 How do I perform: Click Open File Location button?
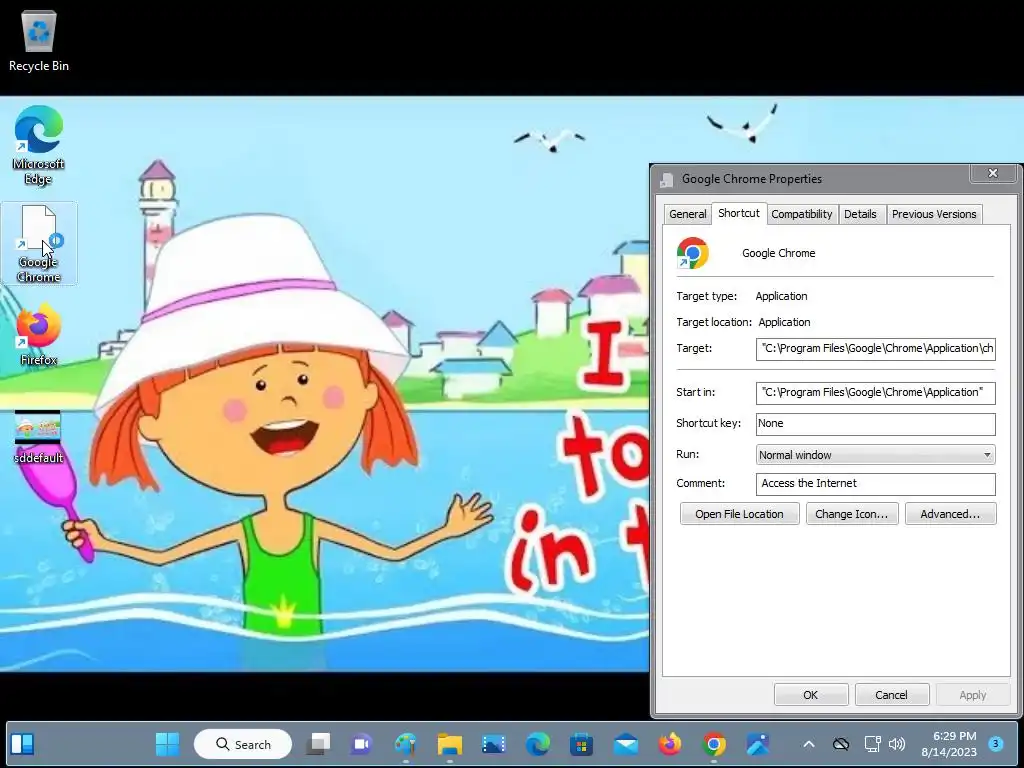tap(739, 514)
